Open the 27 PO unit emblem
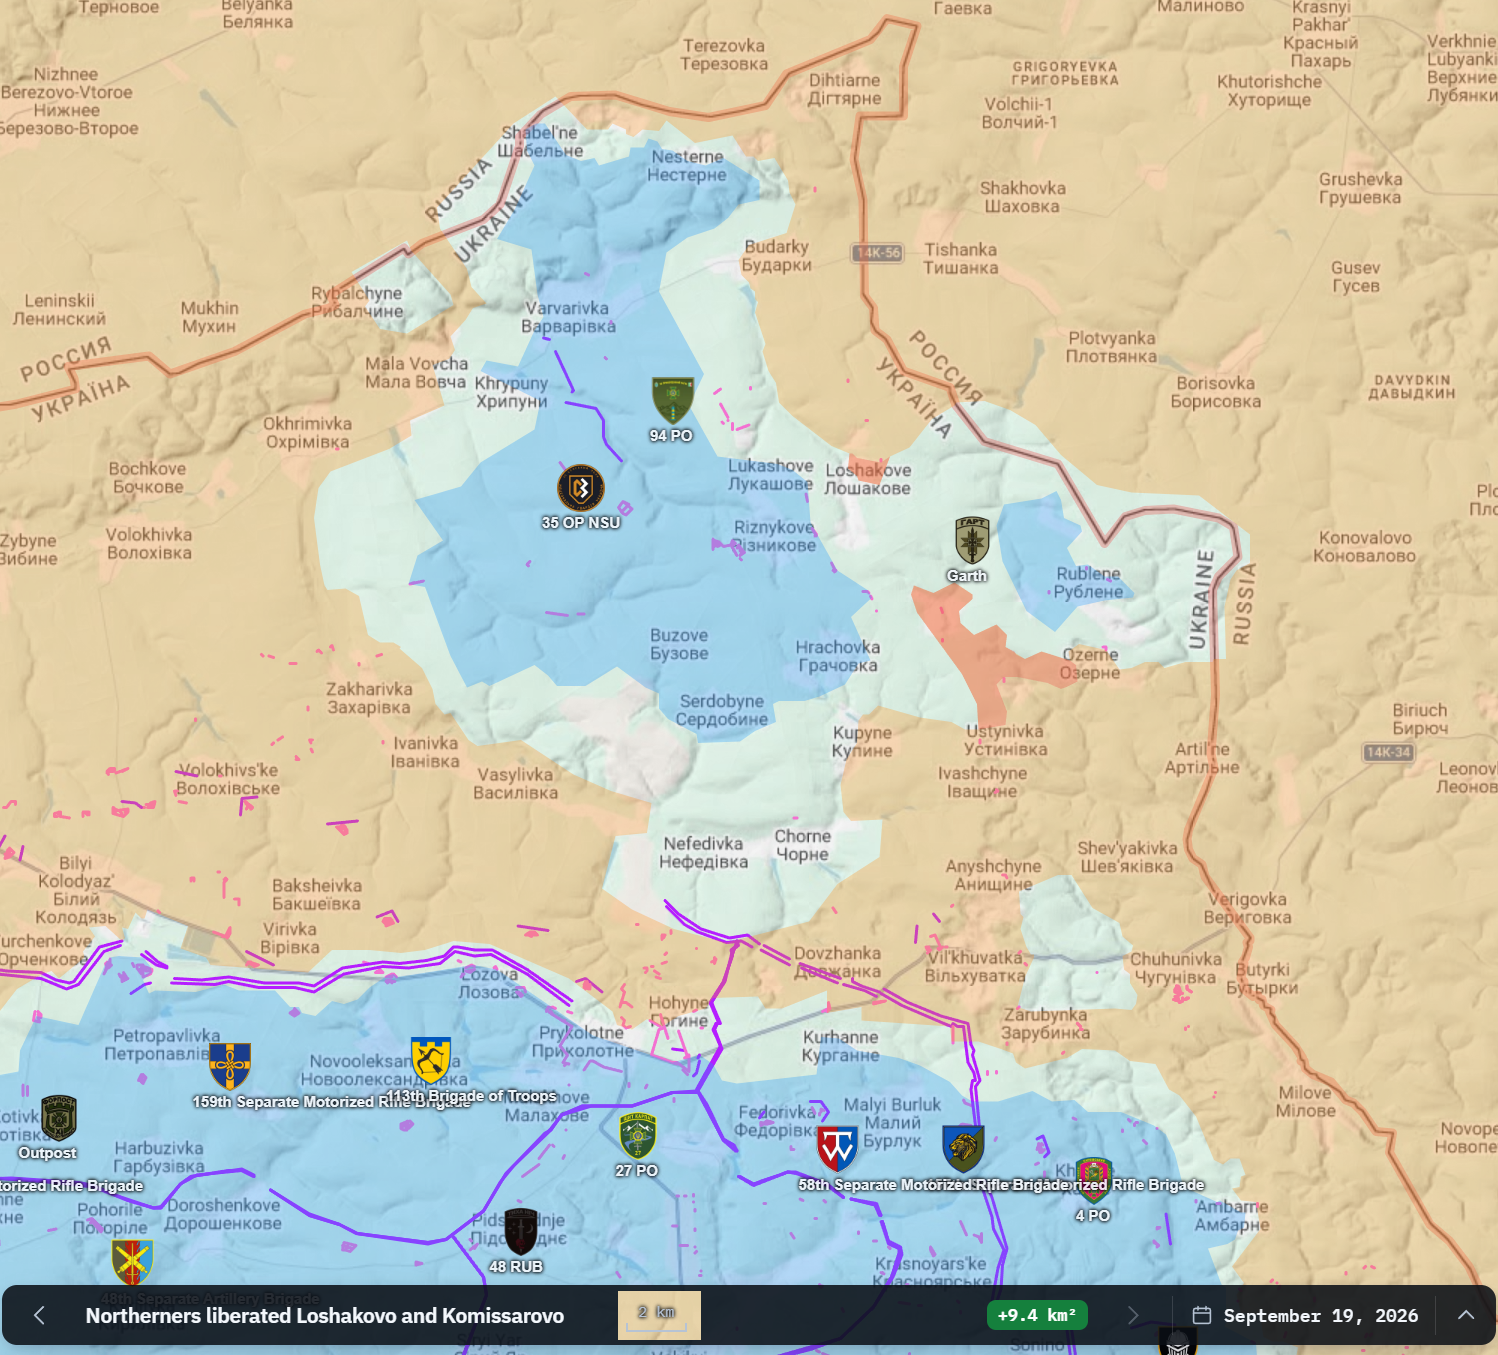The width and height of the screenshot is (1498, 1355). click(x=638, y=1136)
